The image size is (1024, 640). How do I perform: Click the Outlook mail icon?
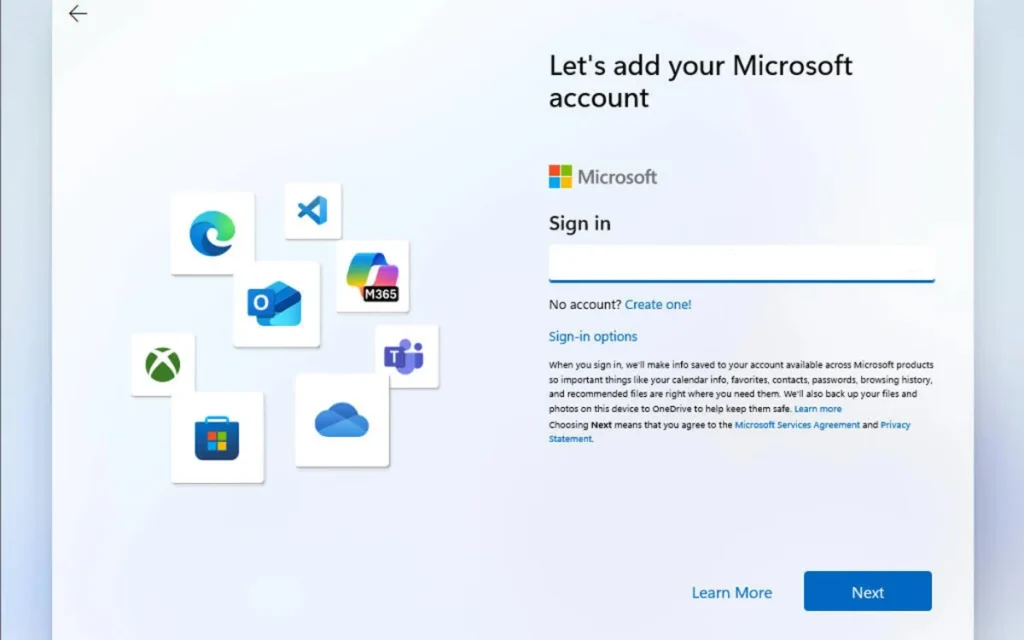276,305
